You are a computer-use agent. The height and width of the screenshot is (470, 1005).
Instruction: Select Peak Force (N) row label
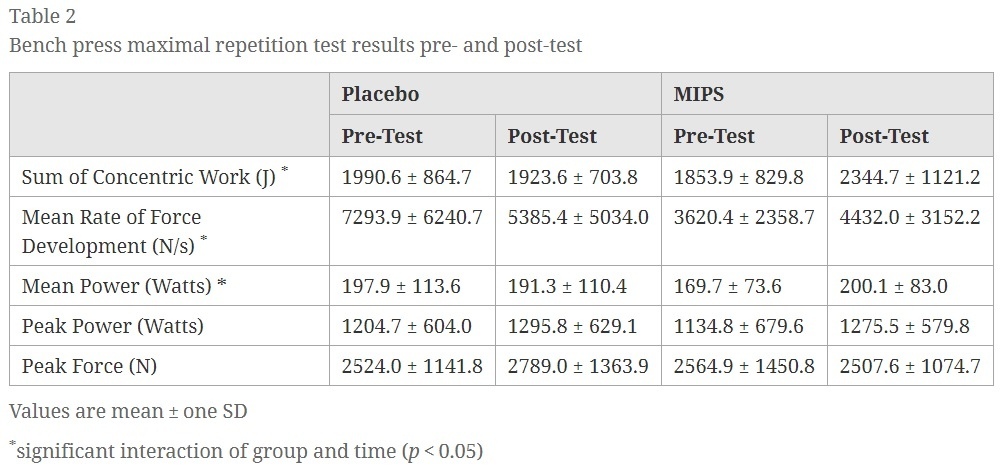tap(89, 366)
